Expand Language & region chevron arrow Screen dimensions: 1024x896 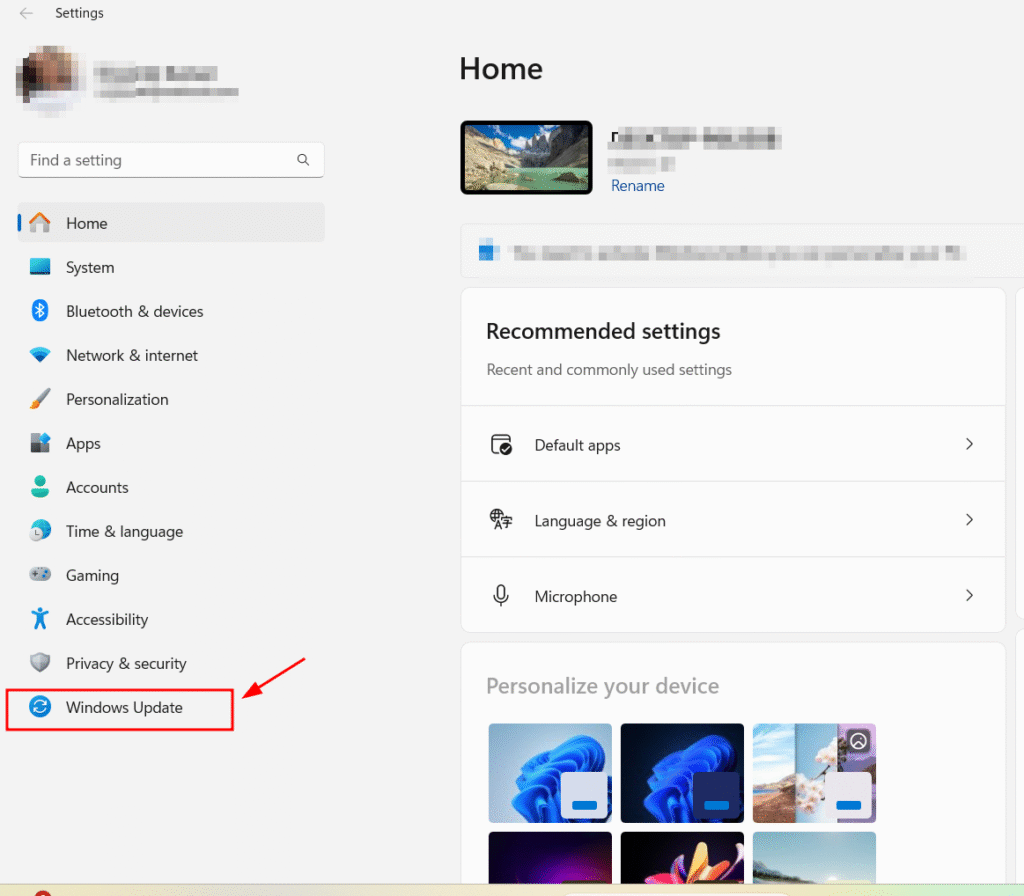point(969,520)
